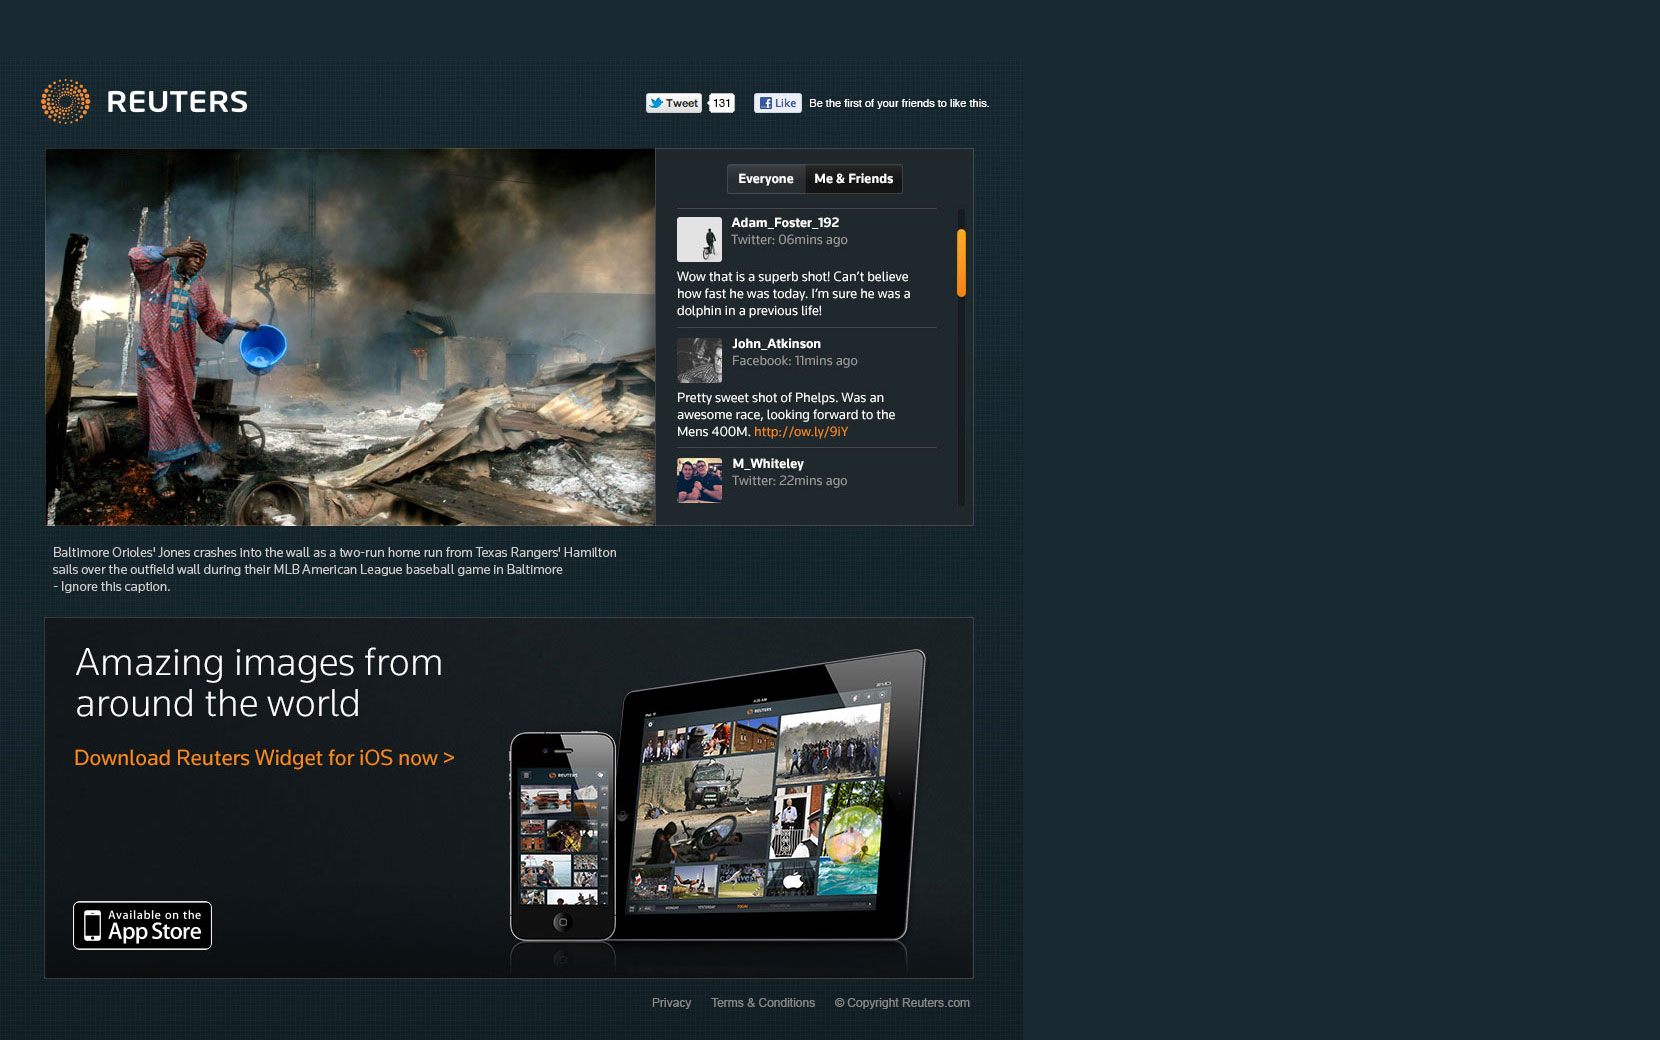Open John_Atkinson's profile avatar
This screenshot has width=1660, height=1040.
[x=699, y=360]
